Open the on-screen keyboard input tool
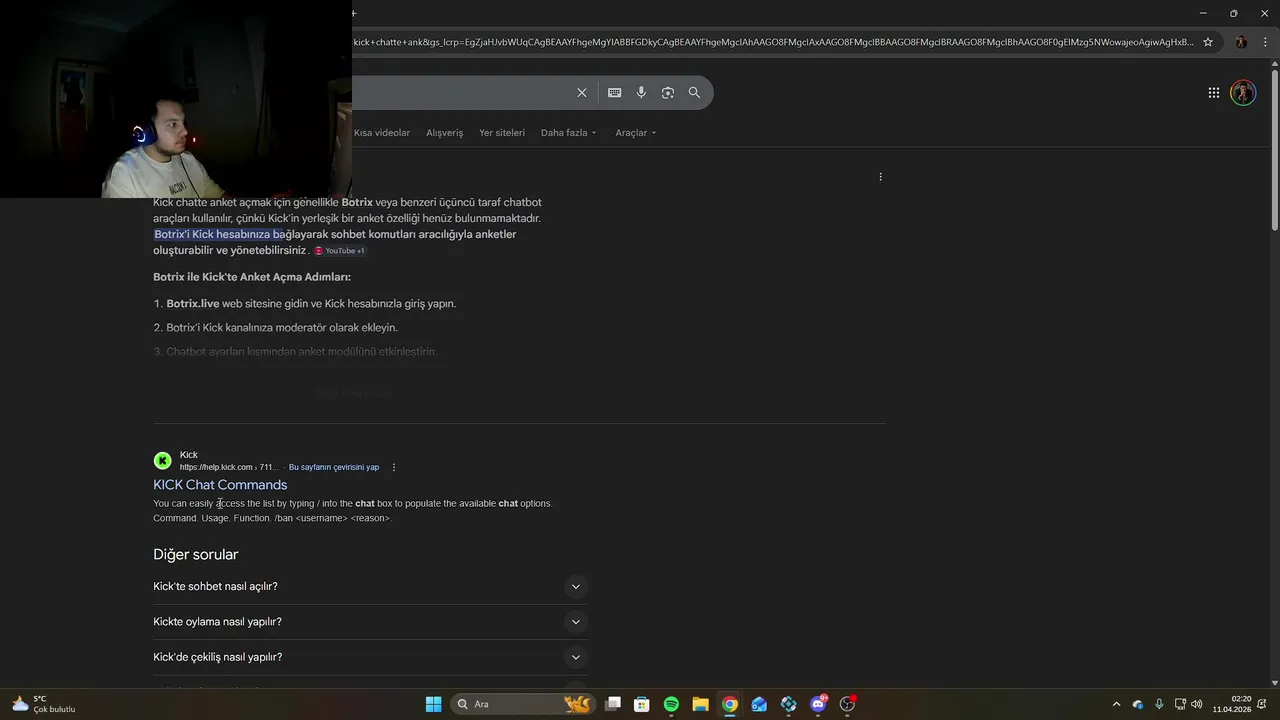Viewport: 1280px width, 720px height. tap(614, 92)
